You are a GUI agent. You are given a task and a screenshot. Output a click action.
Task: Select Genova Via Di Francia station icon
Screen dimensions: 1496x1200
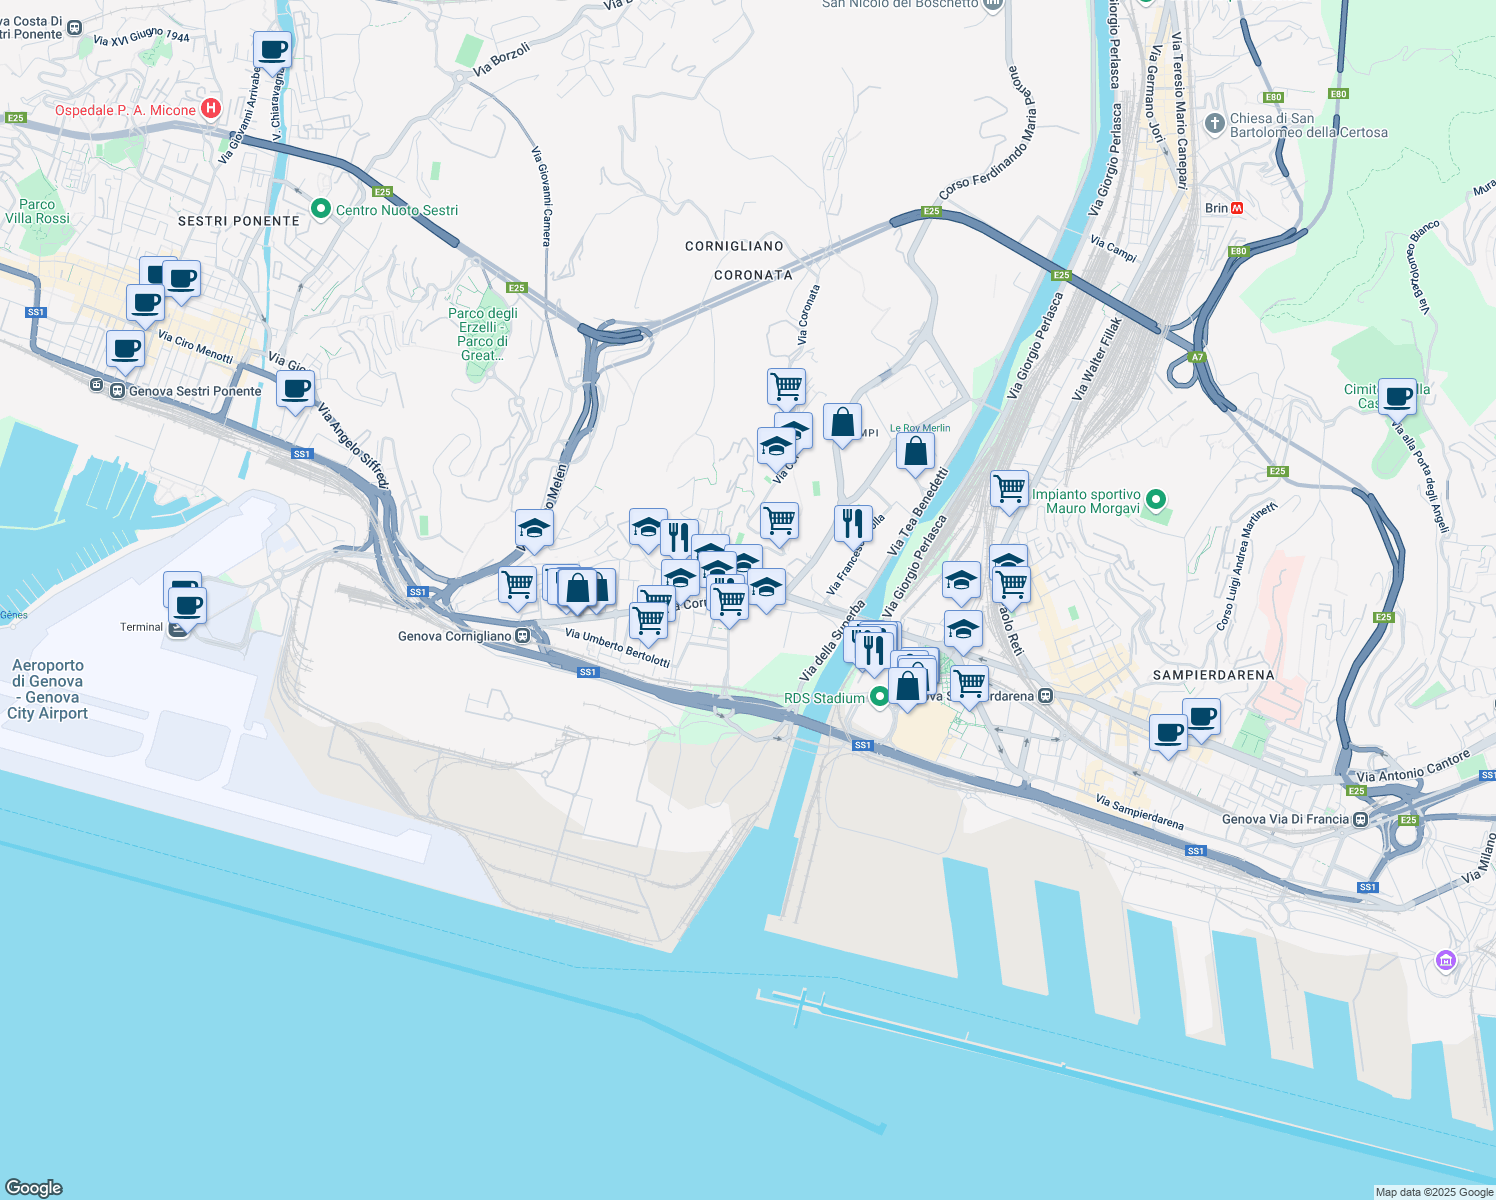[1360, 819]
